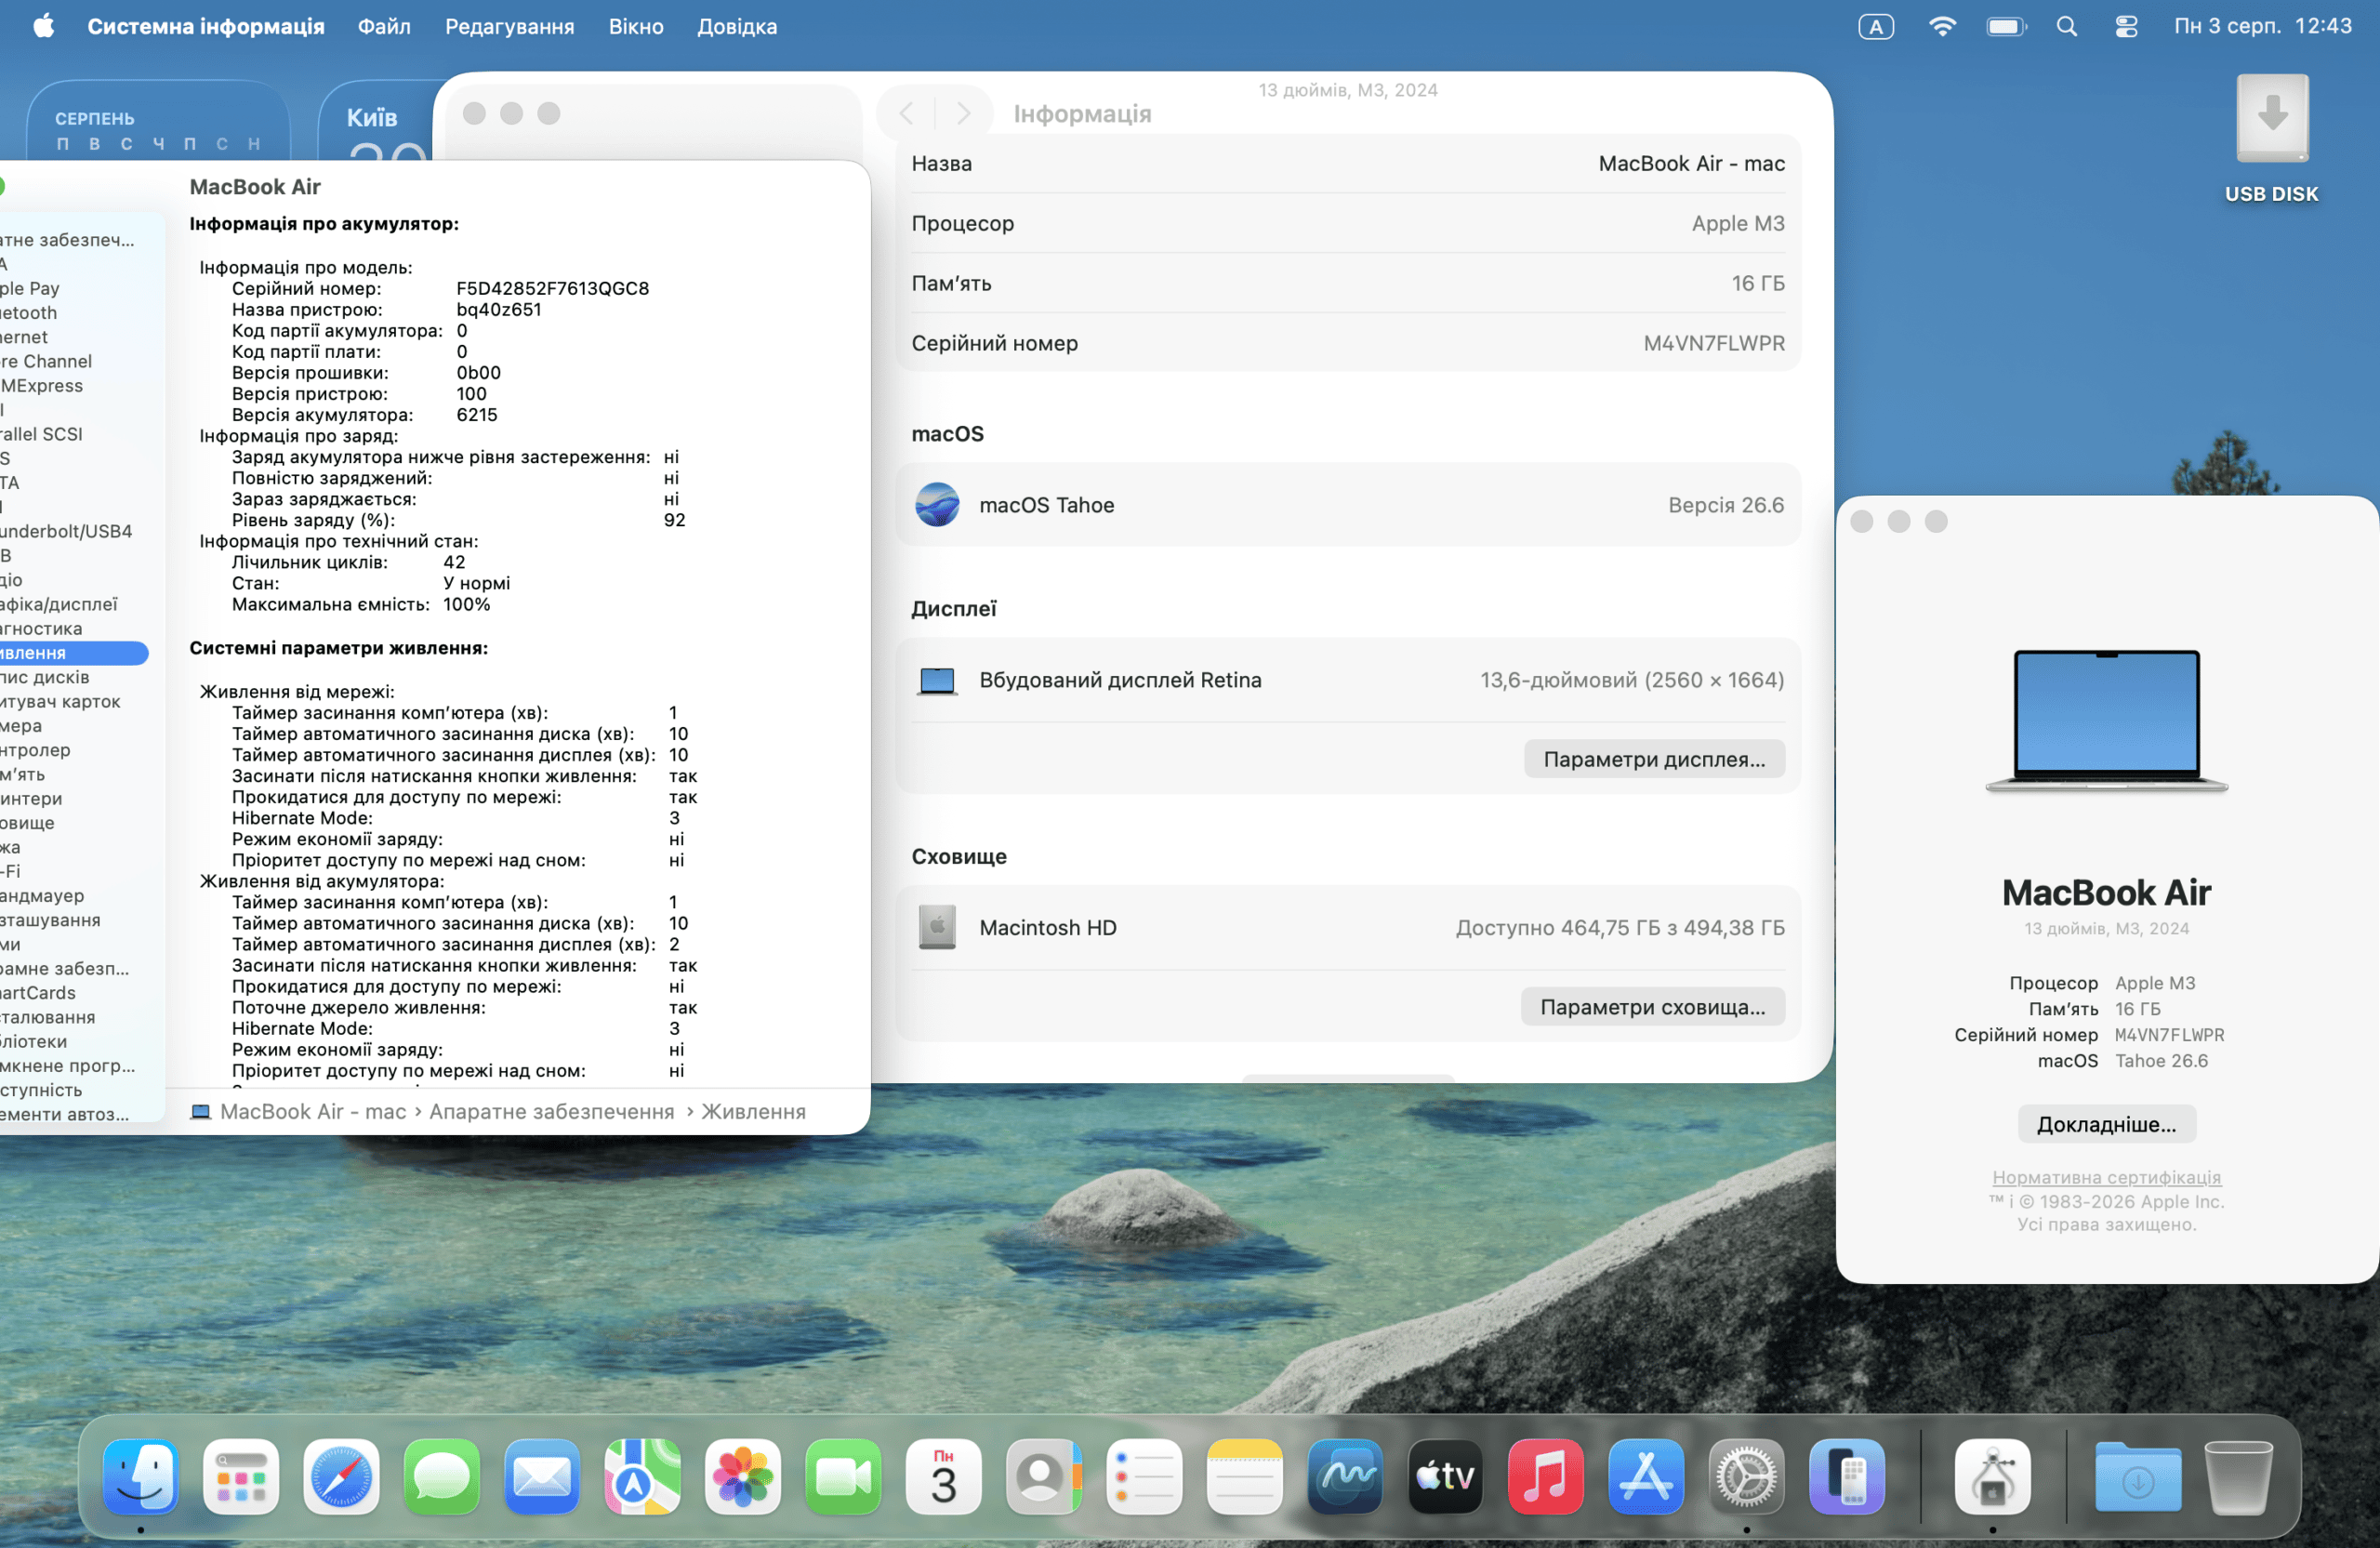
Task: Go back in the Інформація settings window
Action: point(907,113)
